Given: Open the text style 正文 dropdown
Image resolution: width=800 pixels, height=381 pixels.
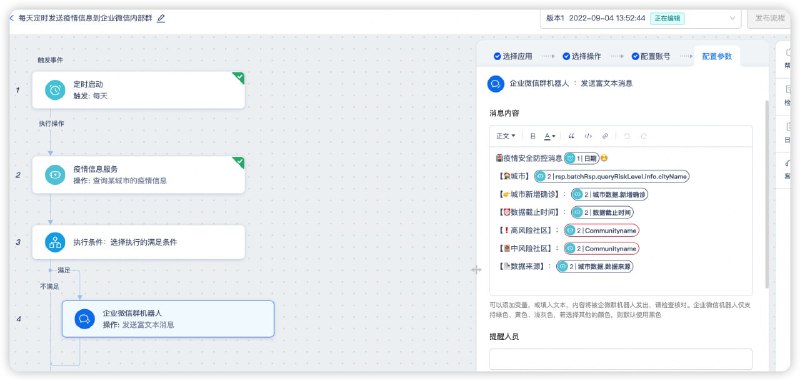Looking at the screenshot, I should (506, 136).
